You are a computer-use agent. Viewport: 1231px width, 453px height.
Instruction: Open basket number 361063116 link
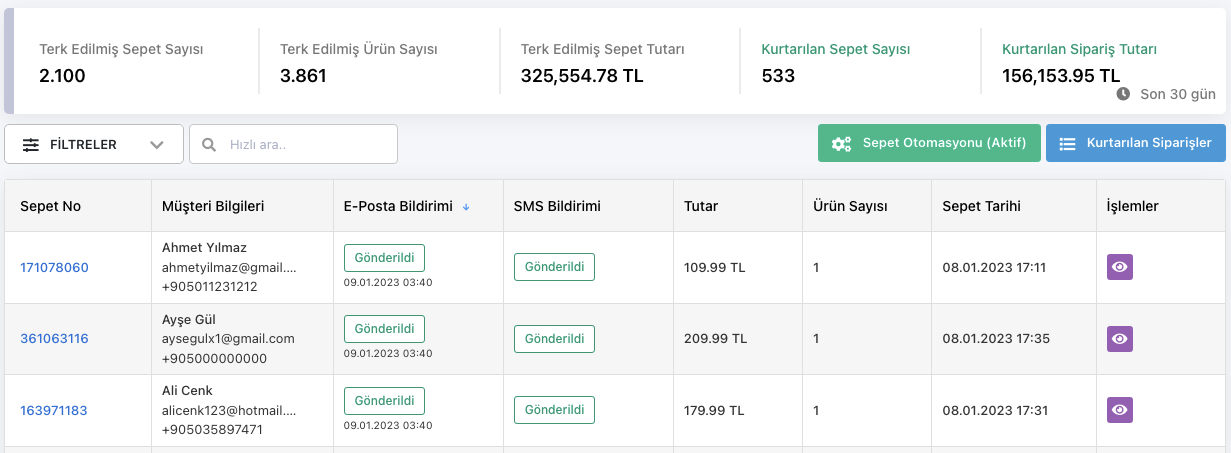pos(54,339)
